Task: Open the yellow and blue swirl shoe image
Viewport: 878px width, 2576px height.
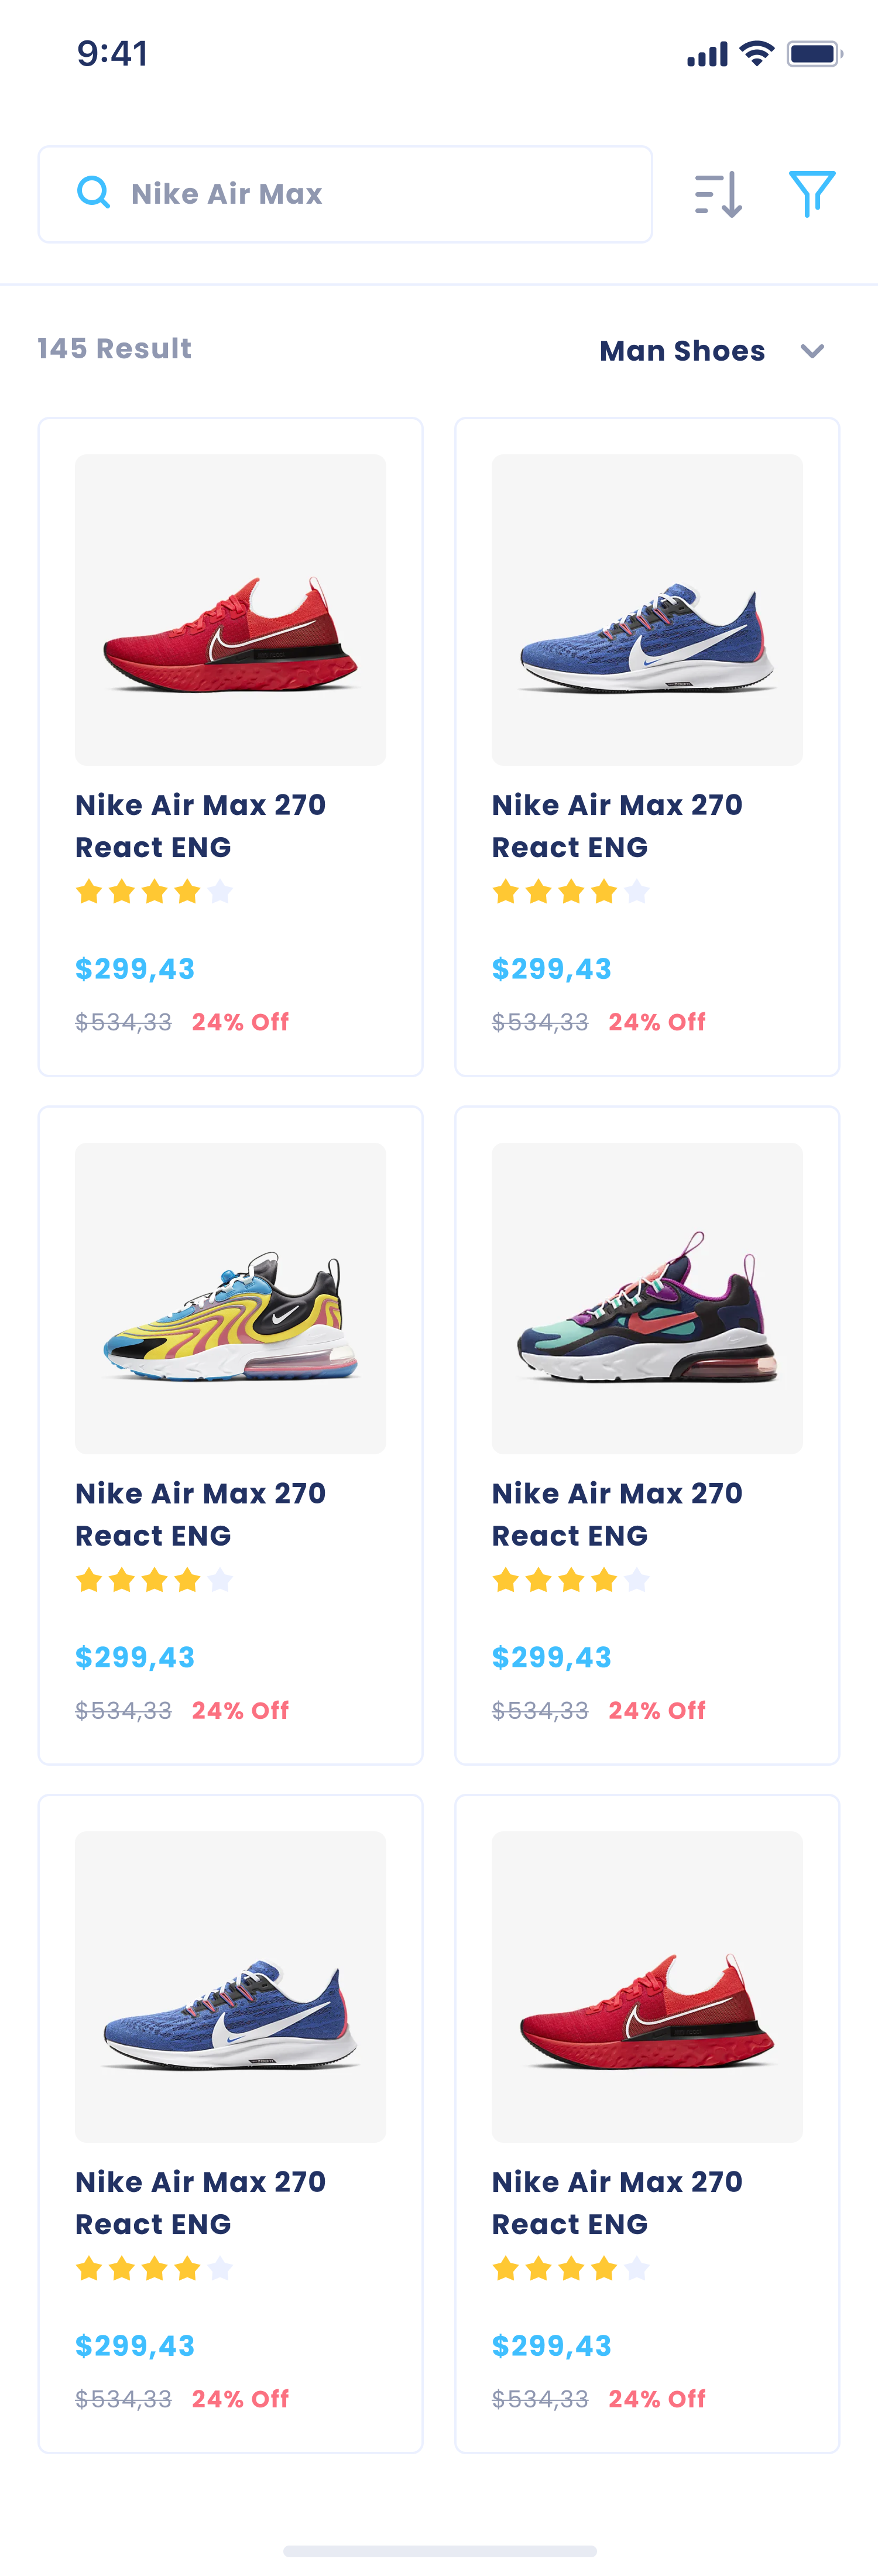Action: click(x=230, y=1298)
